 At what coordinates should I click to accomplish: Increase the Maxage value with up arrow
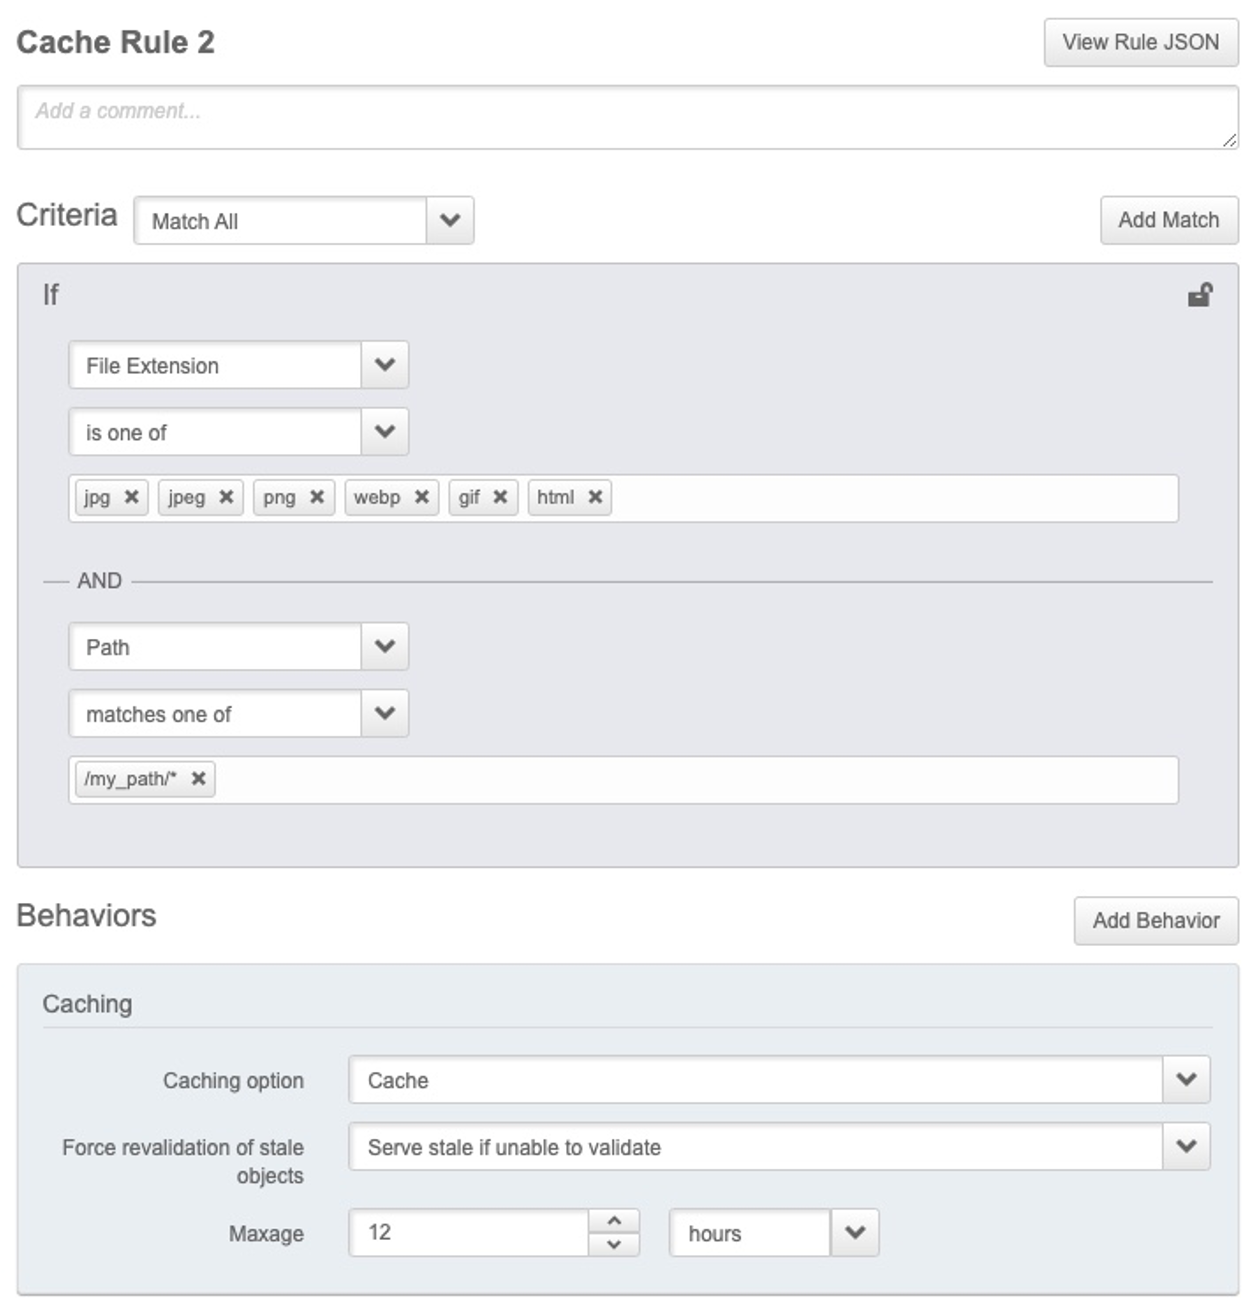(x=614, y=1221)
